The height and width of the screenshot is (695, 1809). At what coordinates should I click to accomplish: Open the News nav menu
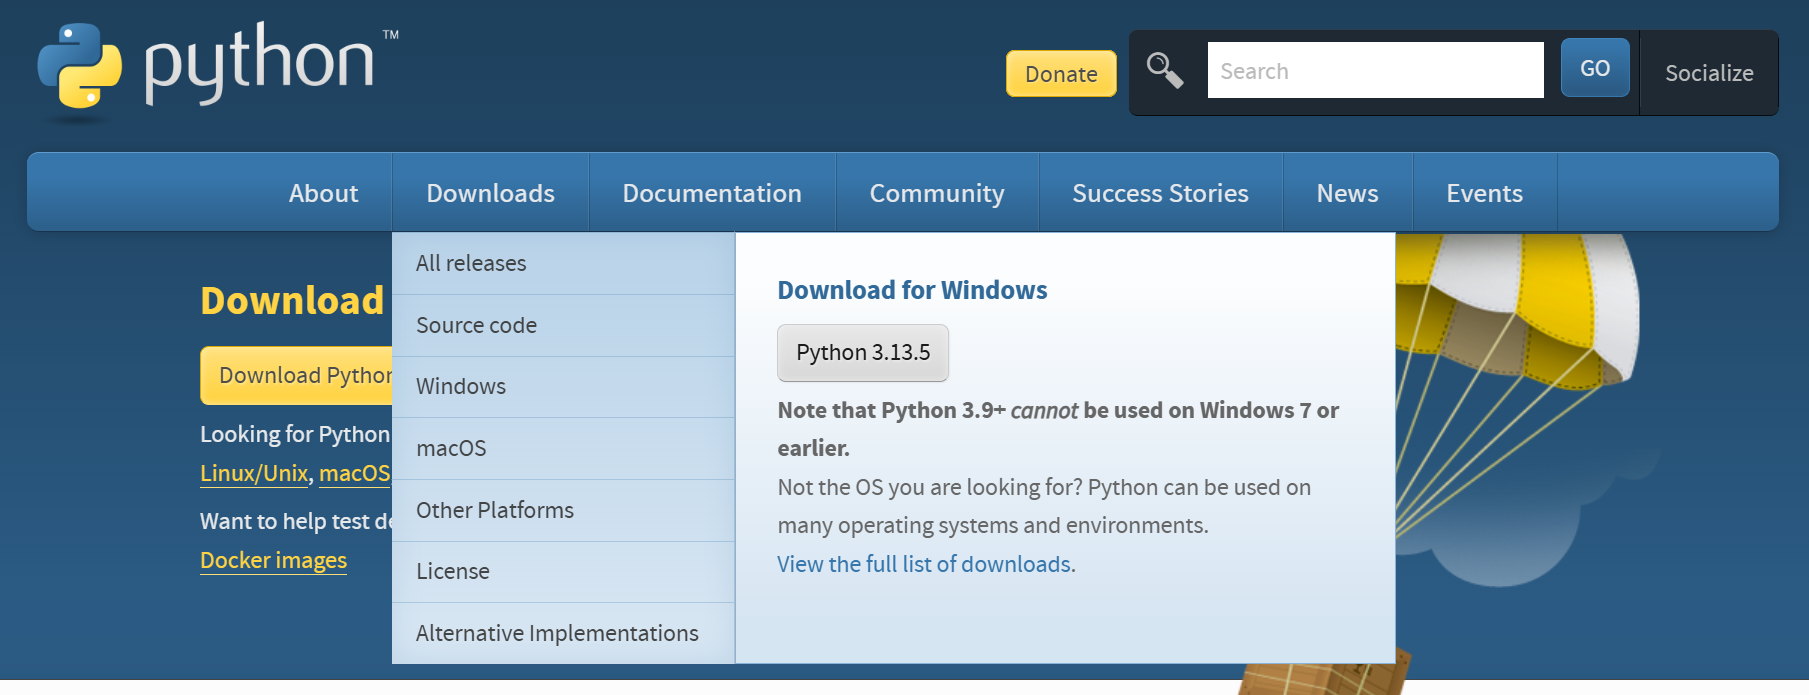pos(1347,193)
